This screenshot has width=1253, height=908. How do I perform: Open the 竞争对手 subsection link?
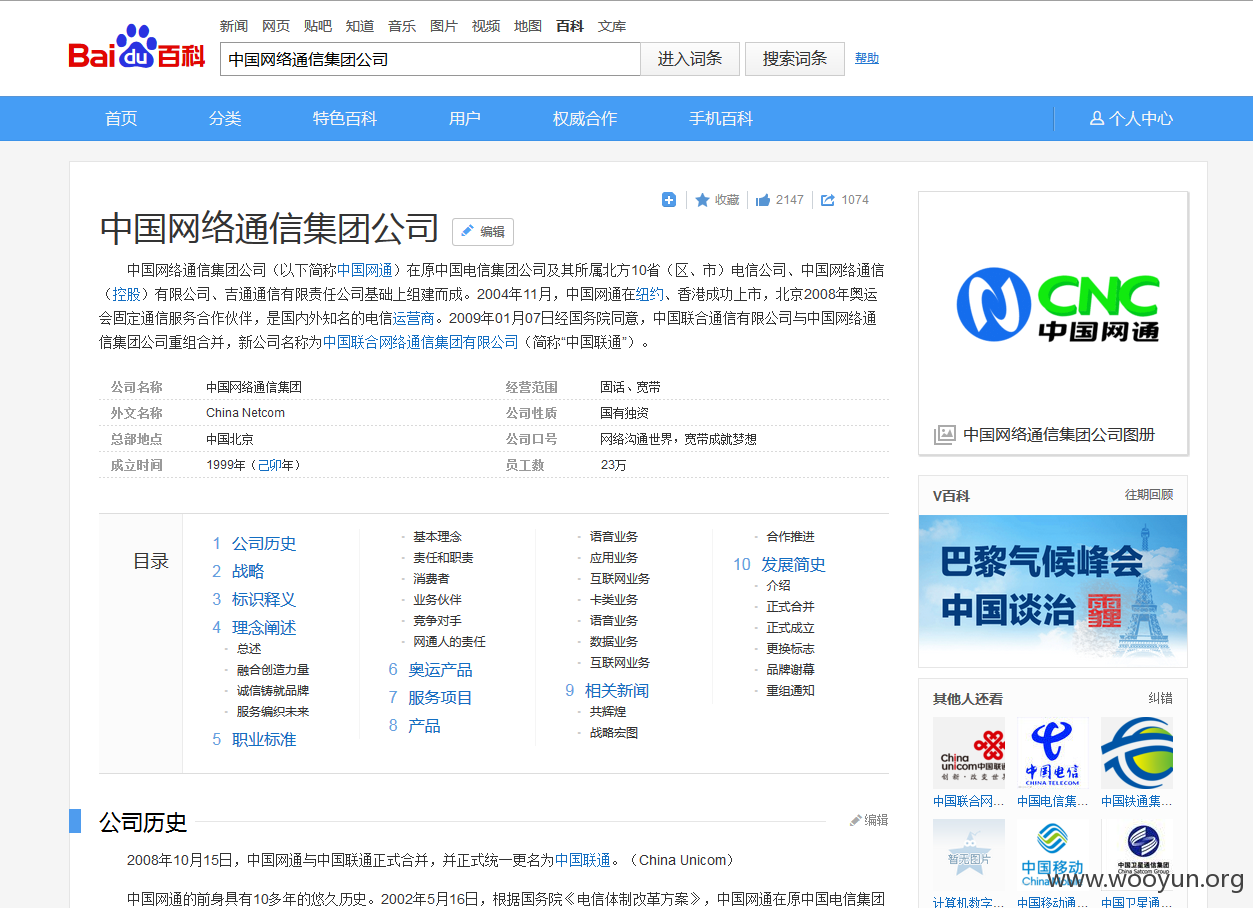437,620
